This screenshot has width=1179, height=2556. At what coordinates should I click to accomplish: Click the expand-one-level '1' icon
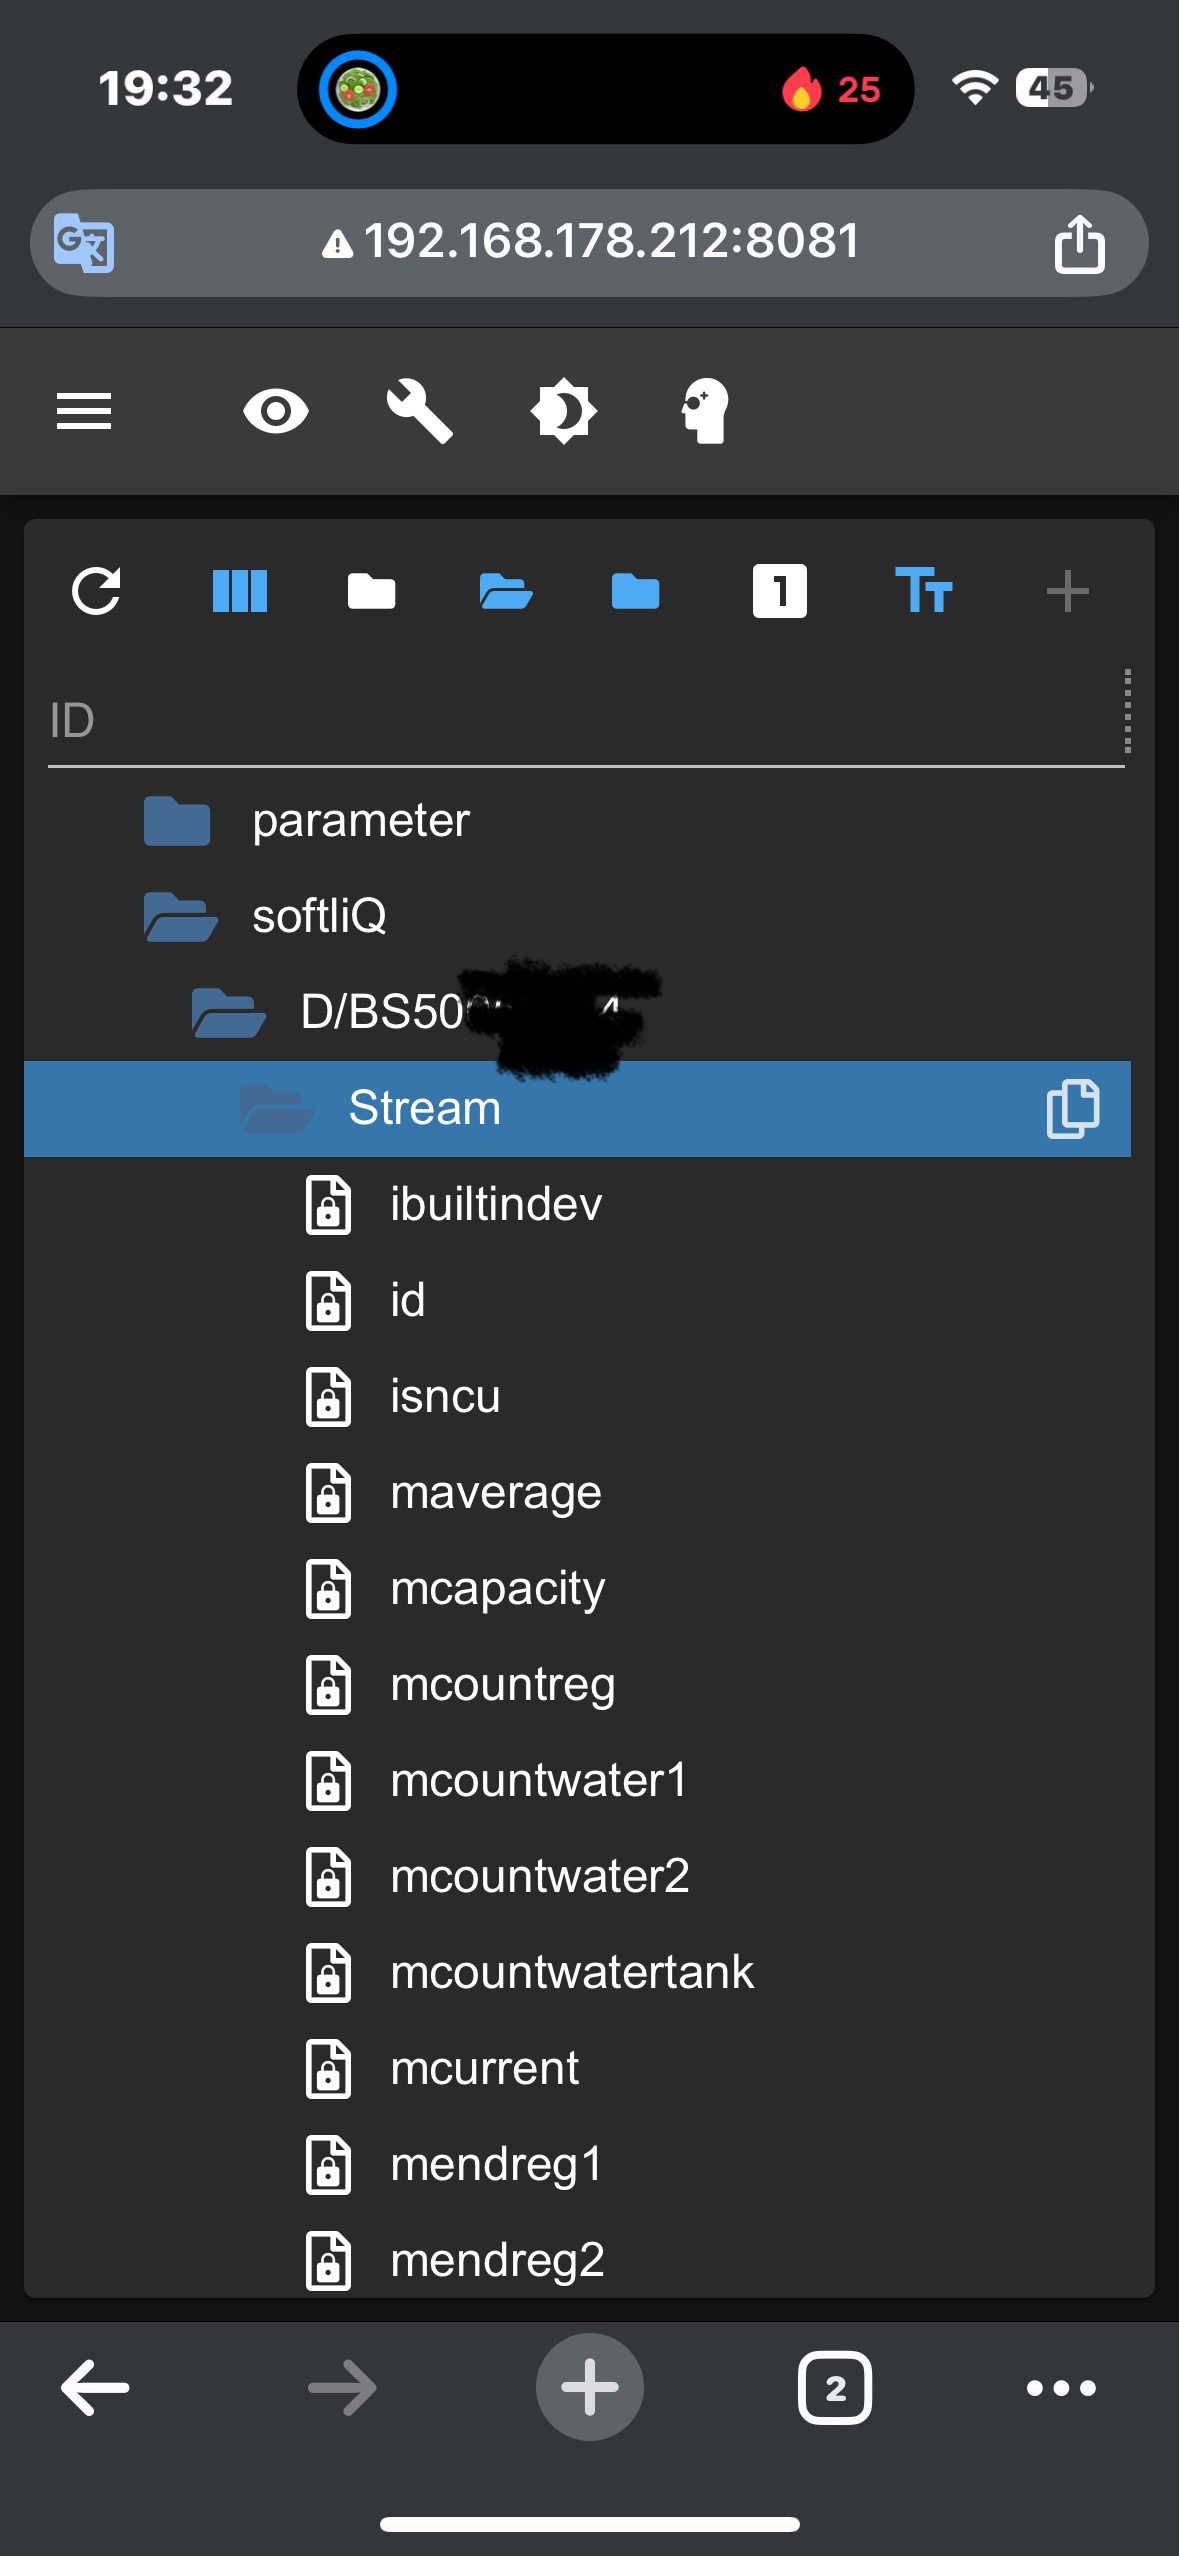779,591
